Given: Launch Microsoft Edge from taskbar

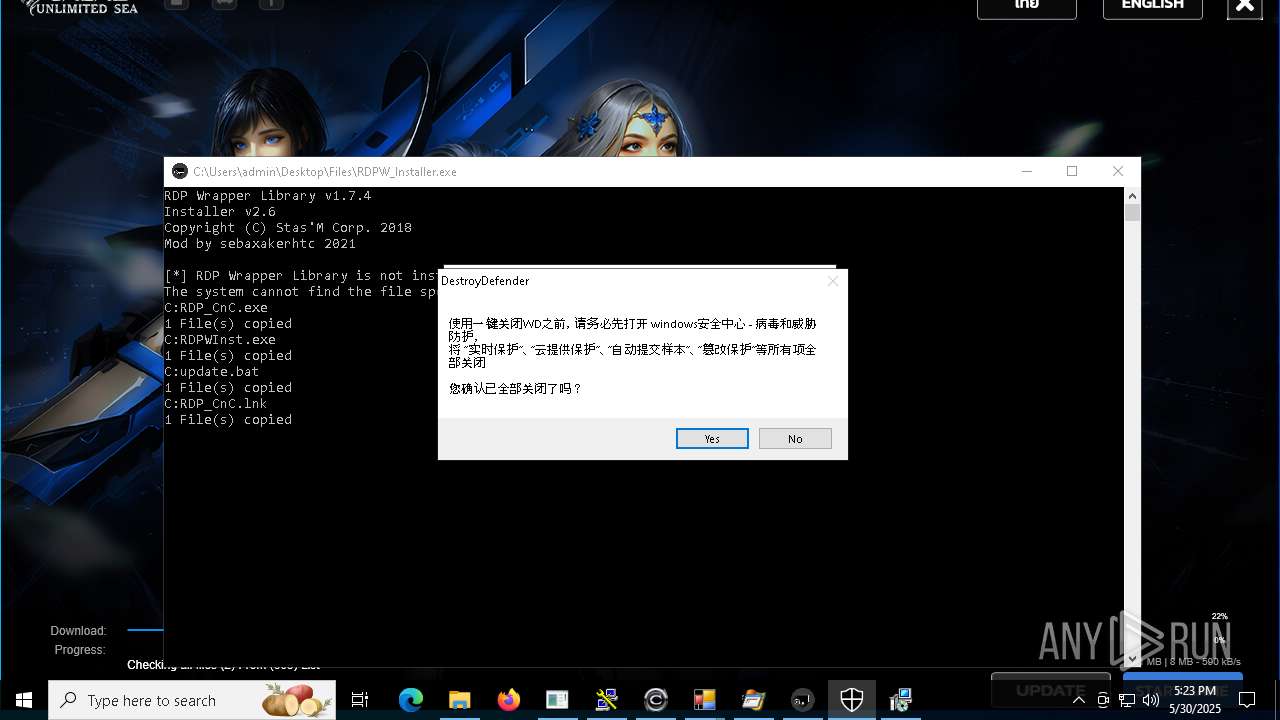Looking at the screenshot, I should click(x=410, y=700).
